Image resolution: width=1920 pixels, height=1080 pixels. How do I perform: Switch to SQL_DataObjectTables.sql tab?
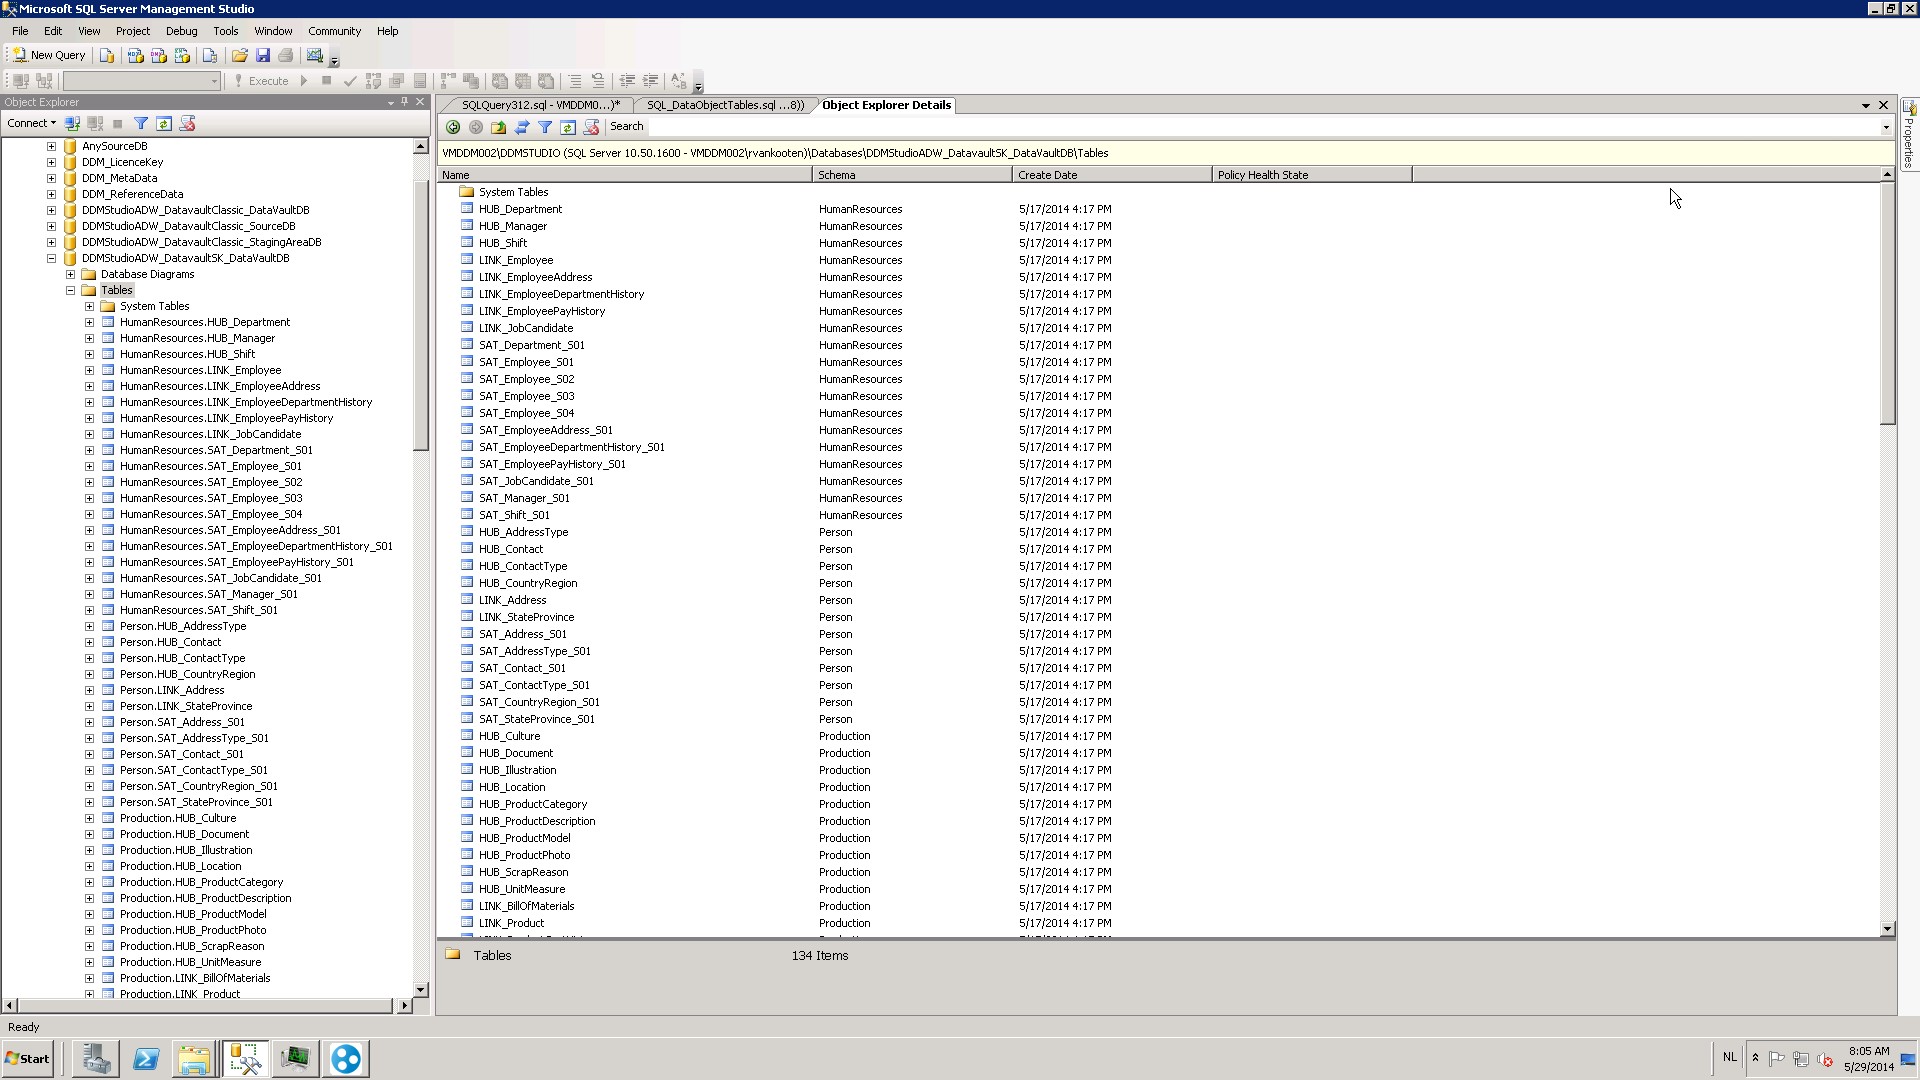pos(725,105)
